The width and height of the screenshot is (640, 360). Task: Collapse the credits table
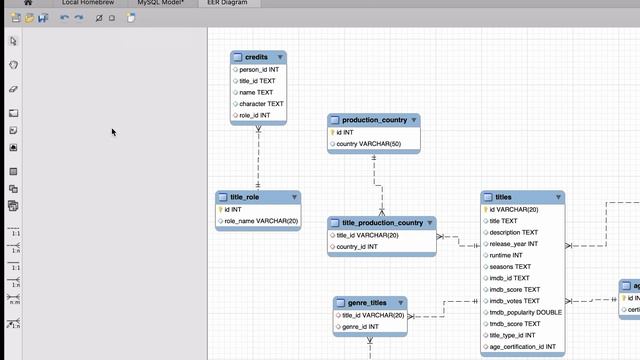click(x=280, y=57)
